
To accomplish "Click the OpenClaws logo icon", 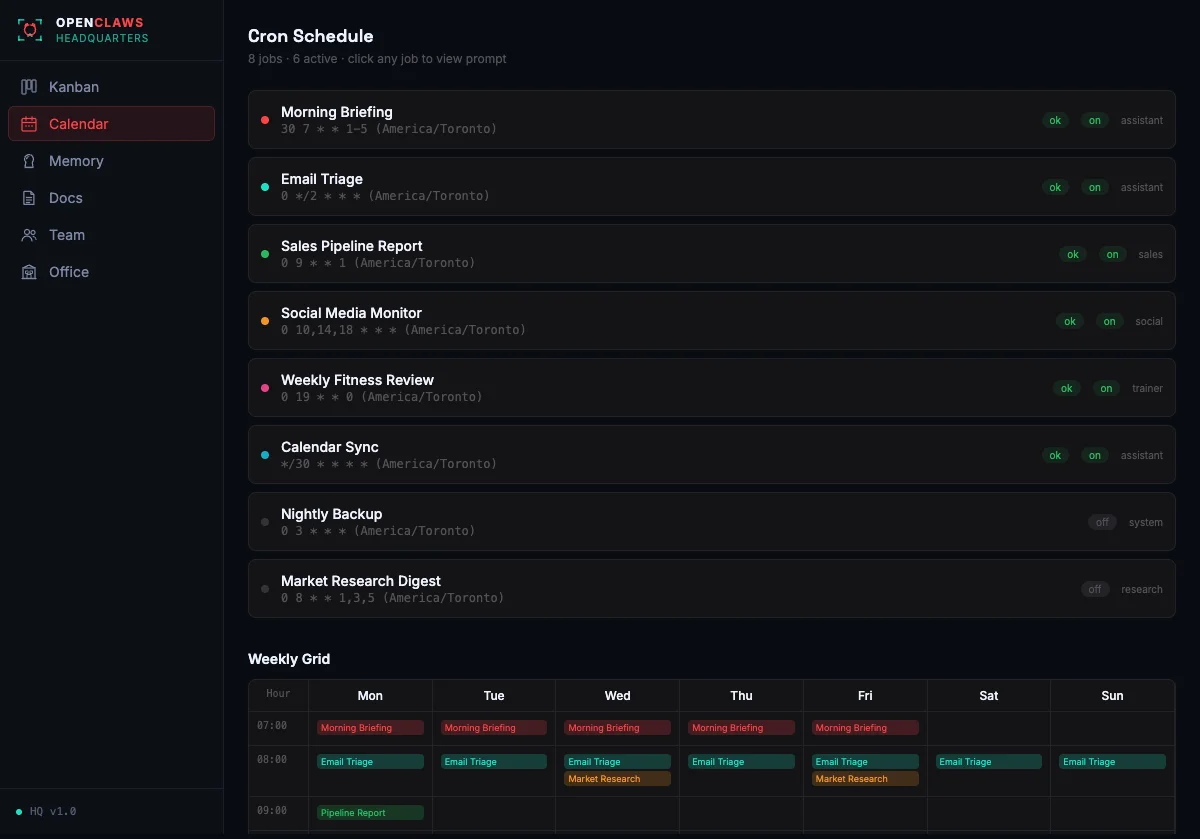I will [30, 30].
